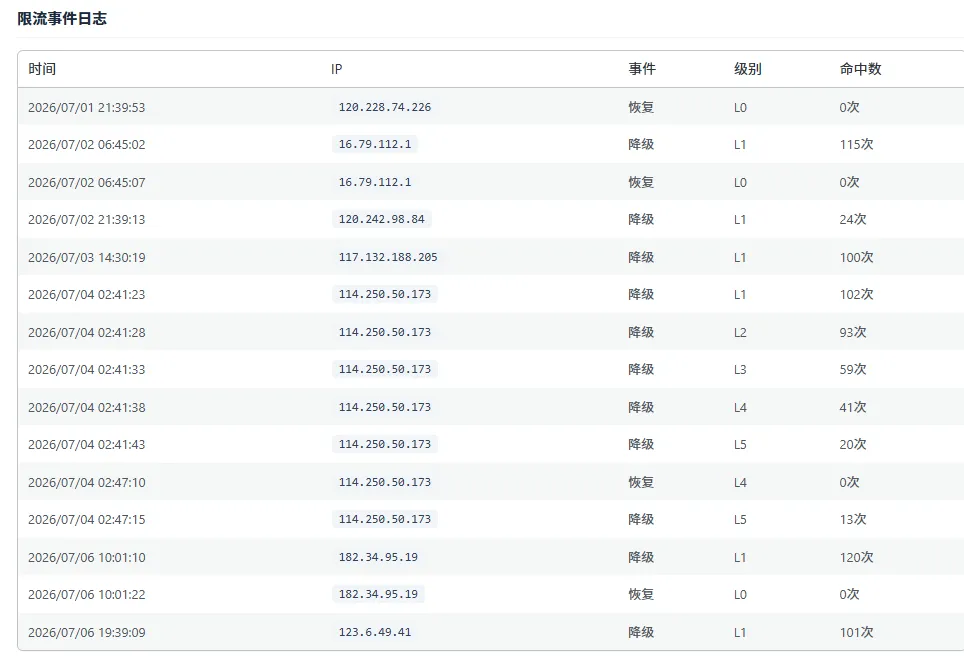Click hit count 100次
Viewport: 964px width, 657px height.
pos(856,258)
